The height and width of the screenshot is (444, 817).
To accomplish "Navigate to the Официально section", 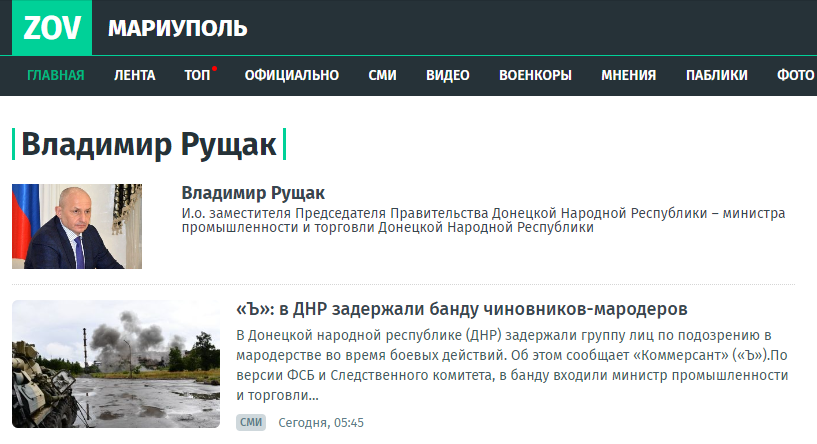I will tap(291, 75).
